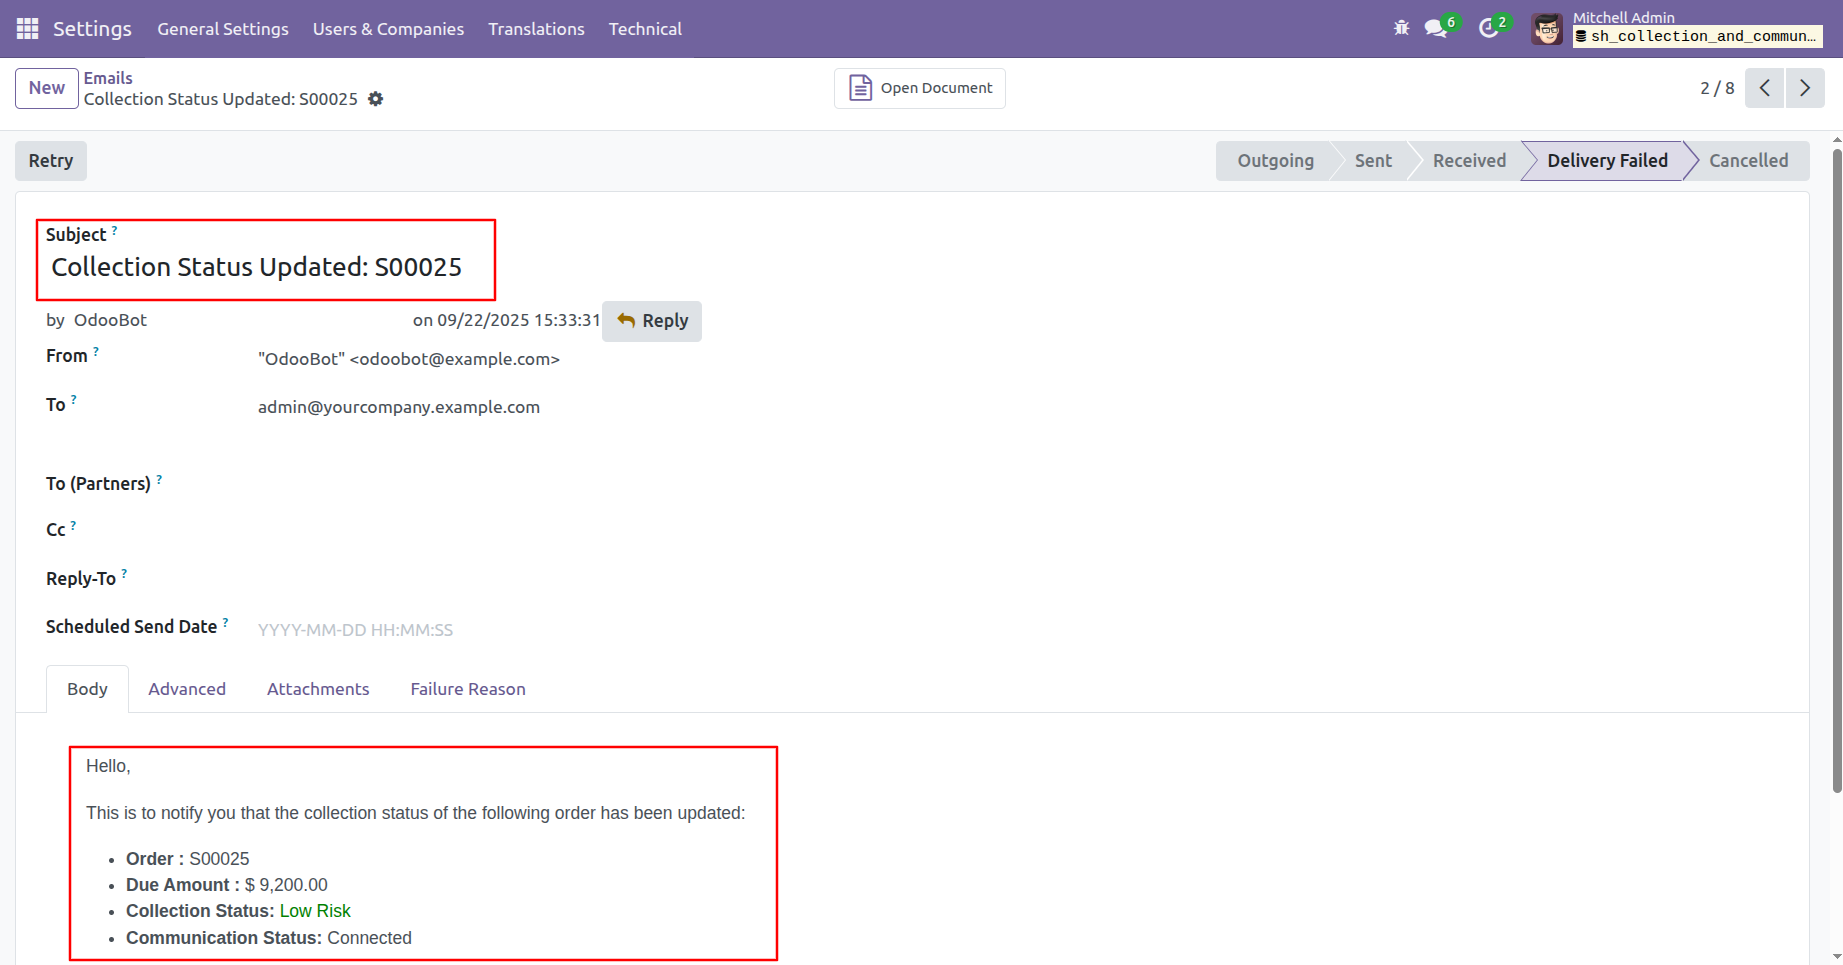
Task: Open Mitchell Admin user menu
Action: coord(1677,29)
